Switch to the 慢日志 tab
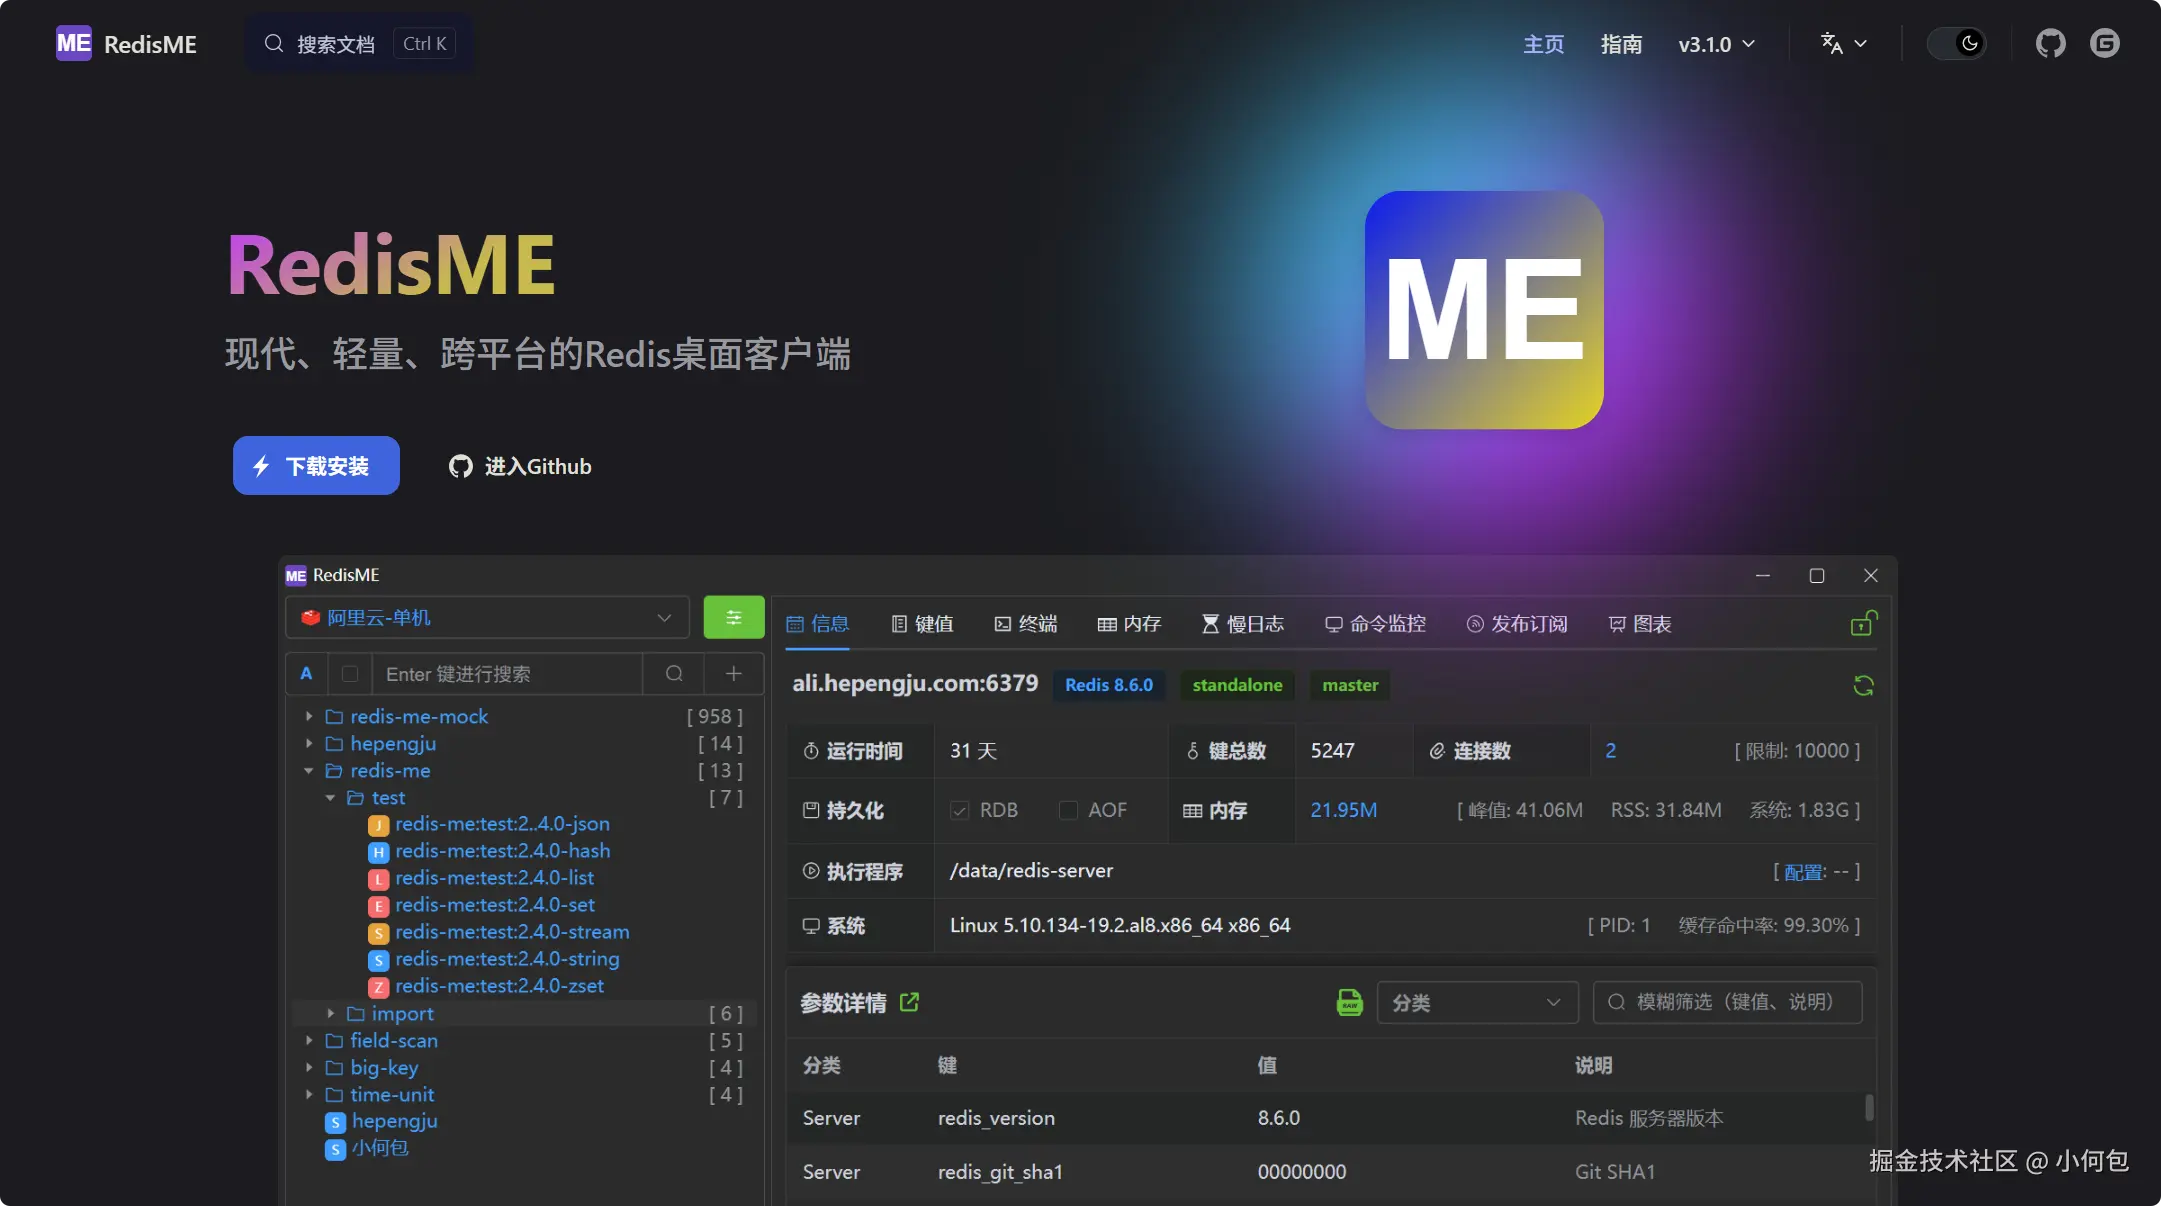2161x1206 pixels. click(1243, 624)
